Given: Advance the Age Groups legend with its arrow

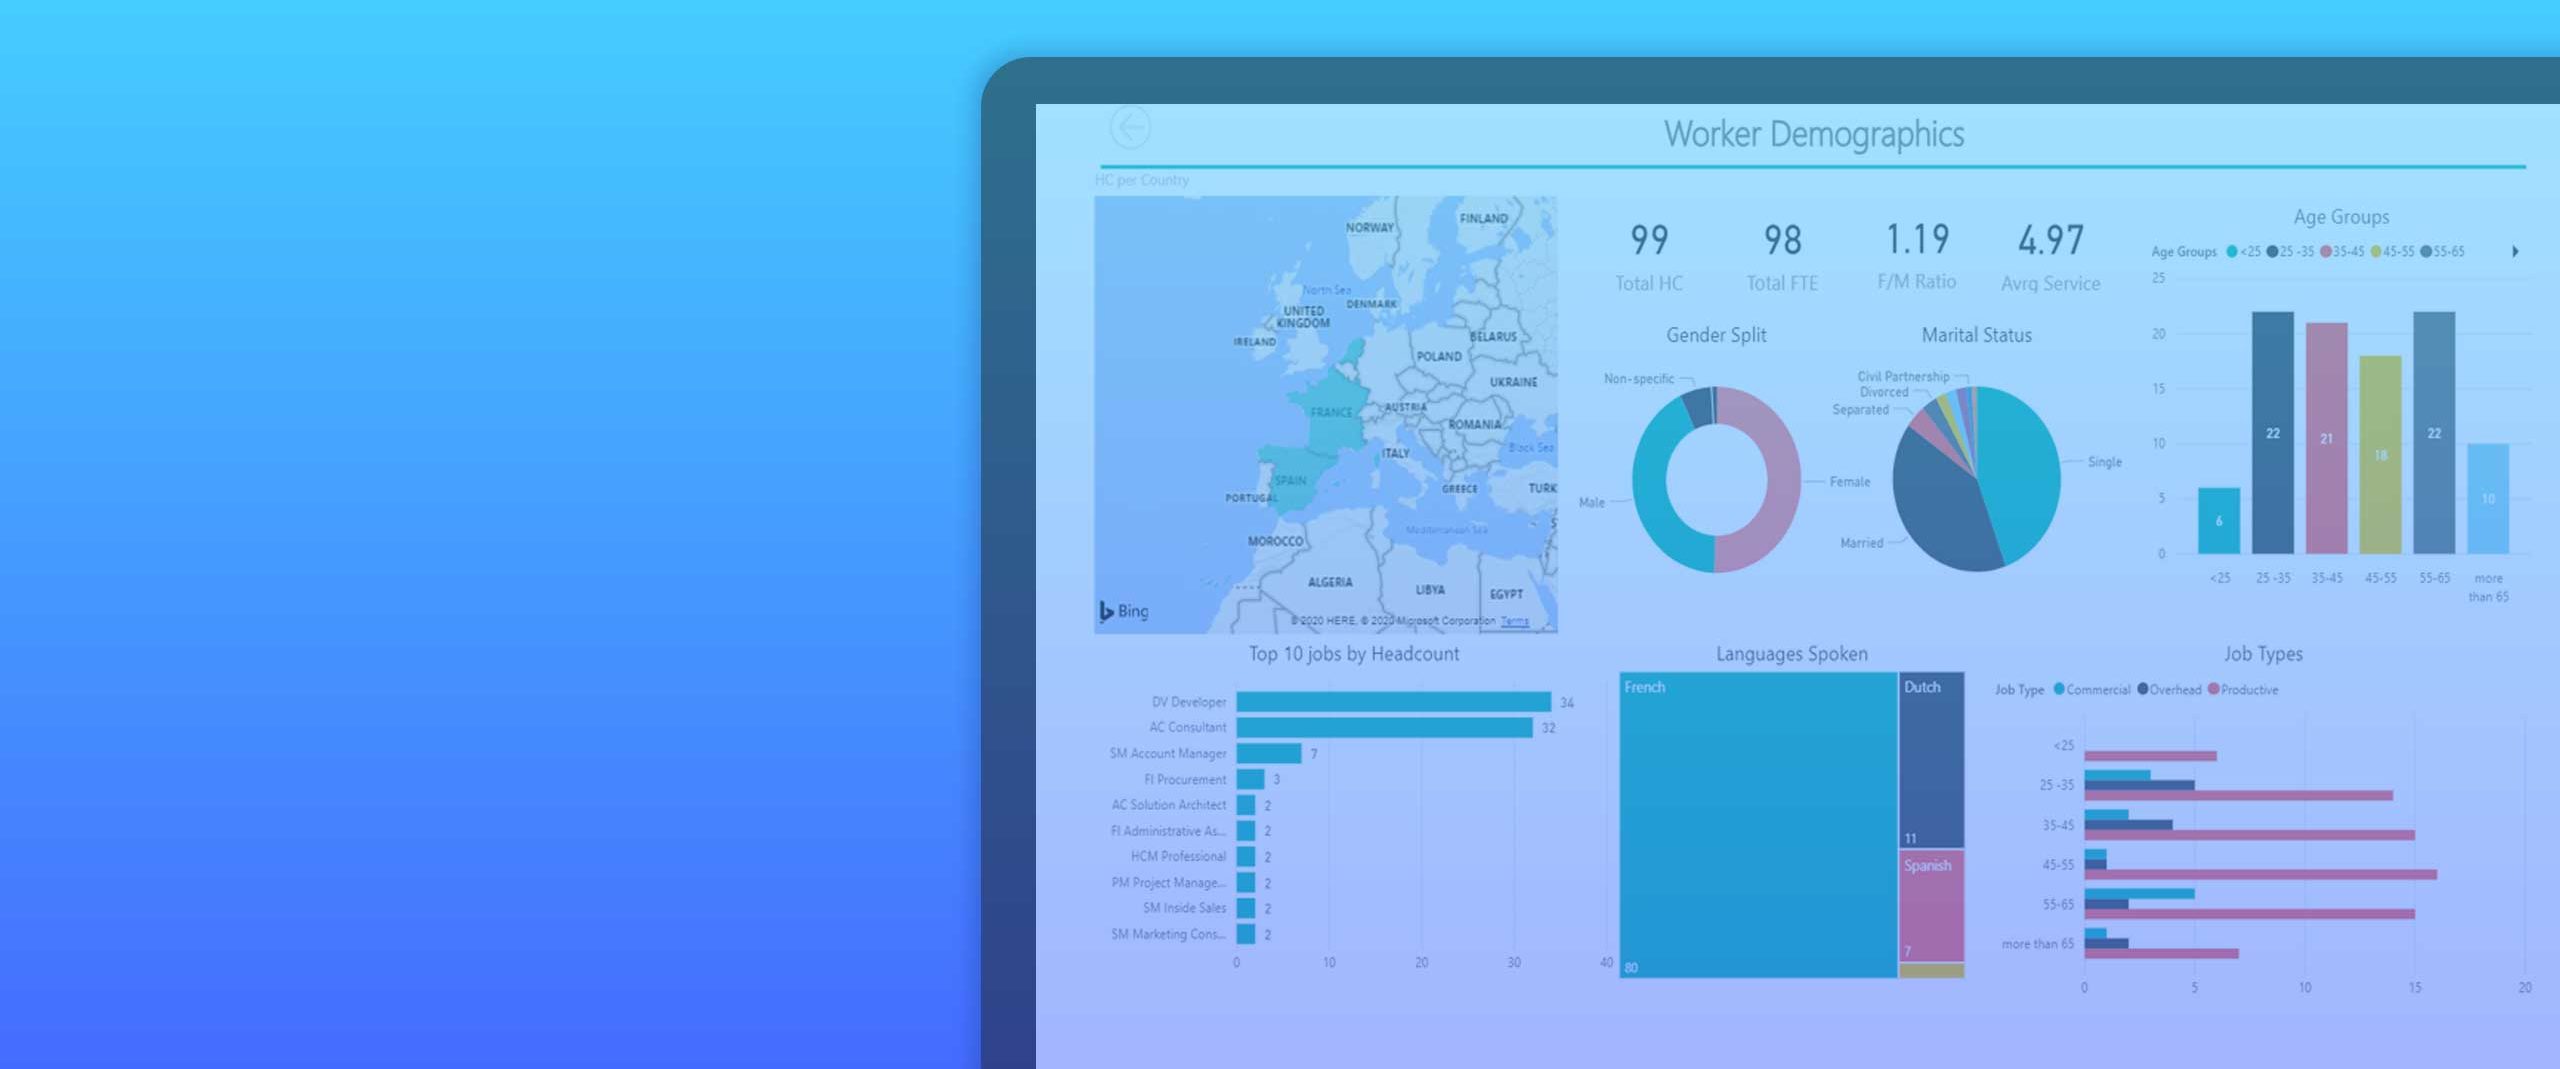Looking at the screenshot, I should (x=2515, y=252).
